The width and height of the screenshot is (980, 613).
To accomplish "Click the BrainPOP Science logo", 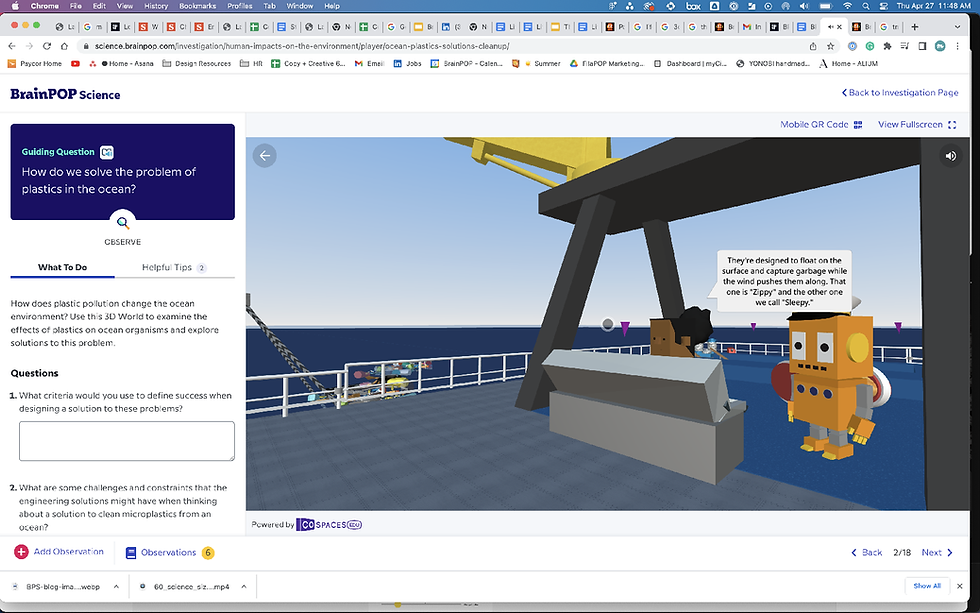I will click(x=65, y=94).
